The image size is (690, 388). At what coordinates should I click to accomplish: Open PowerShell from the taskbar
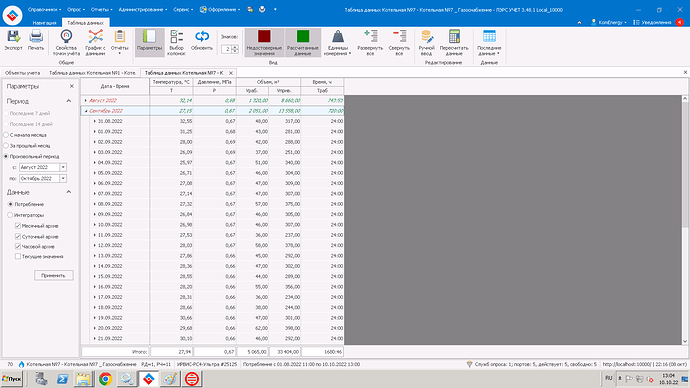62,379
